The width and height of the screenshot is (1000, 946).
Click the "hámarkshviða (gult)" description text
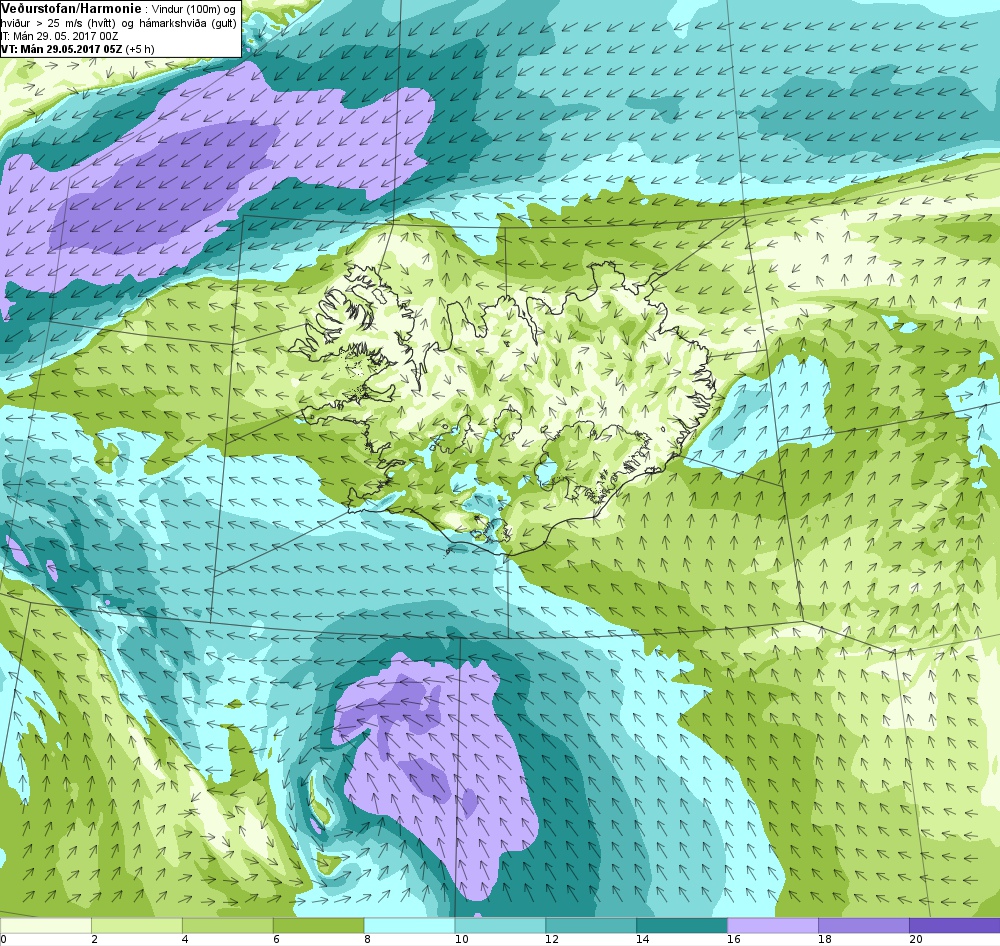[x=187, y=23]
